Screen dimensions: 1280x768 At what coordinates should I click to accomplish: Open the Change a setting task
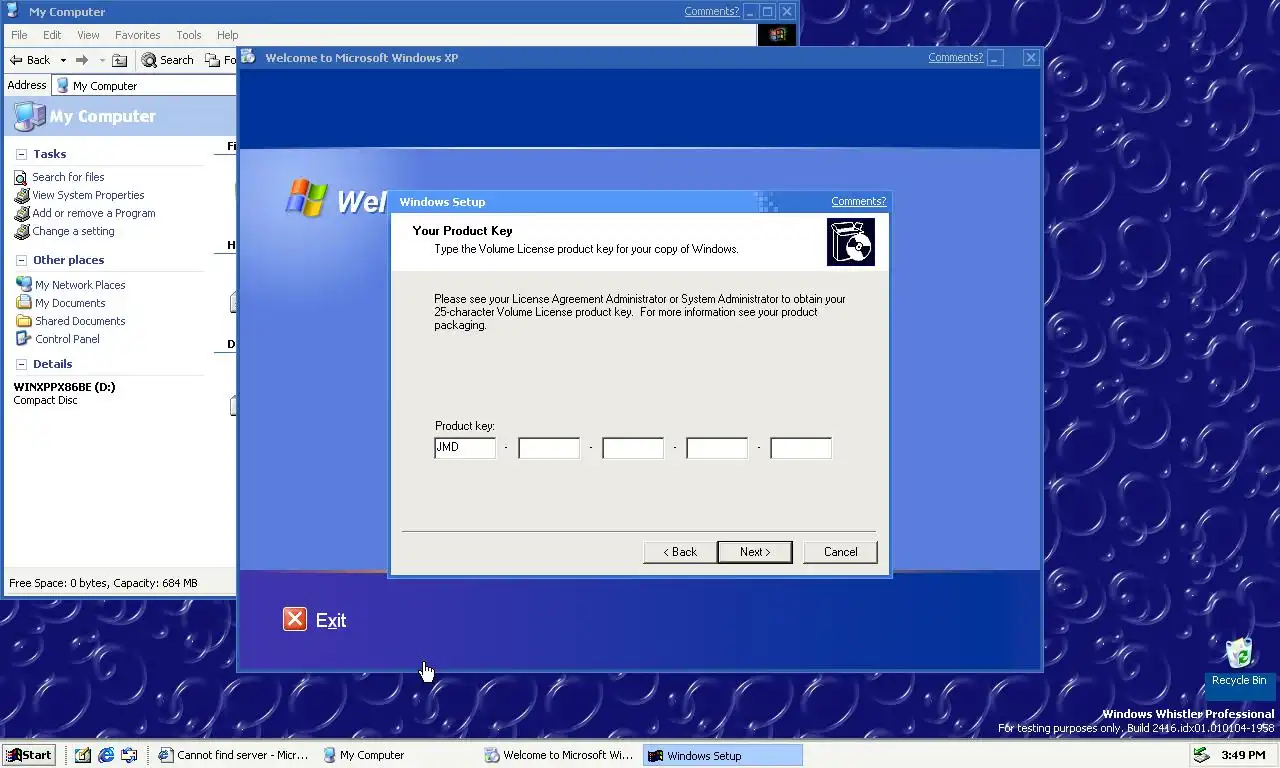(73, 231)
